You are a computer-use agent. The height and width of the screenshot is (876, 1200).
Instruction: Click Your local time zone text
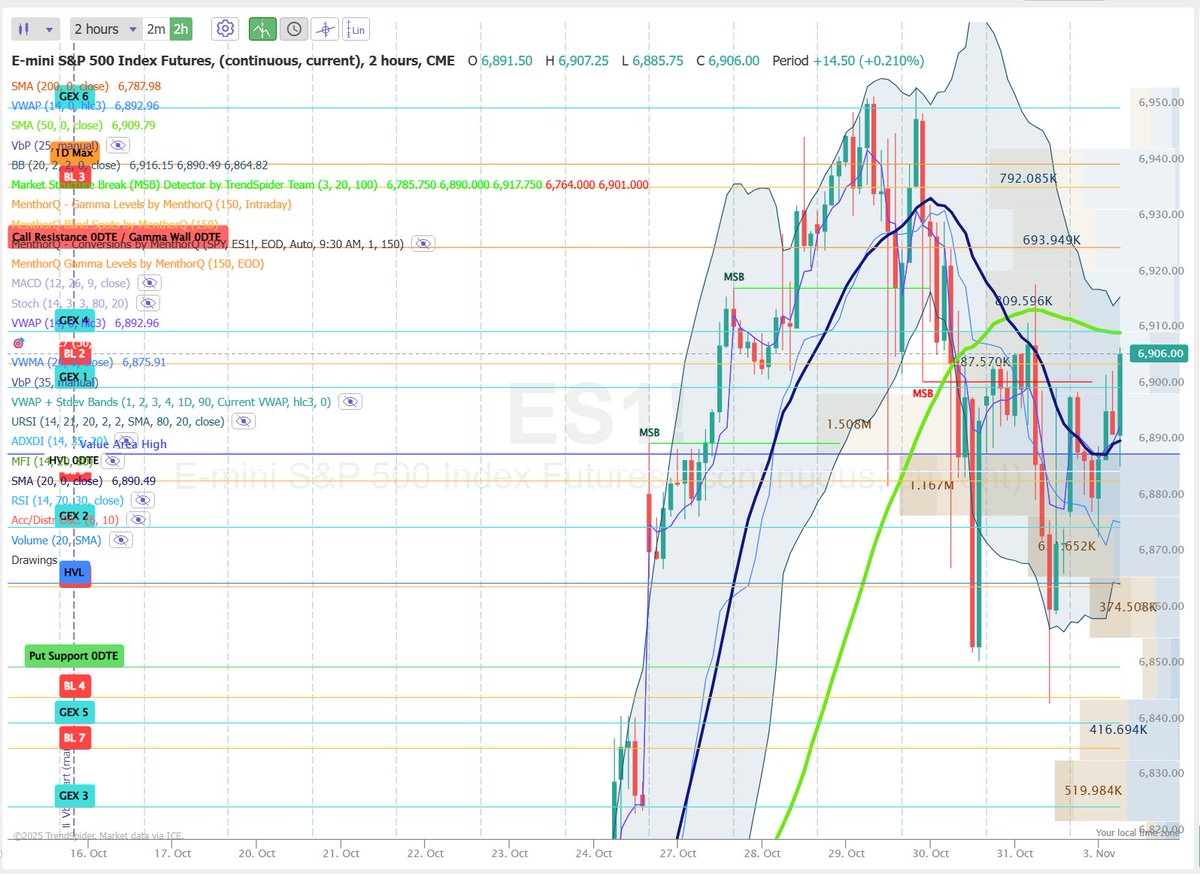click(x=1139, y=832)
